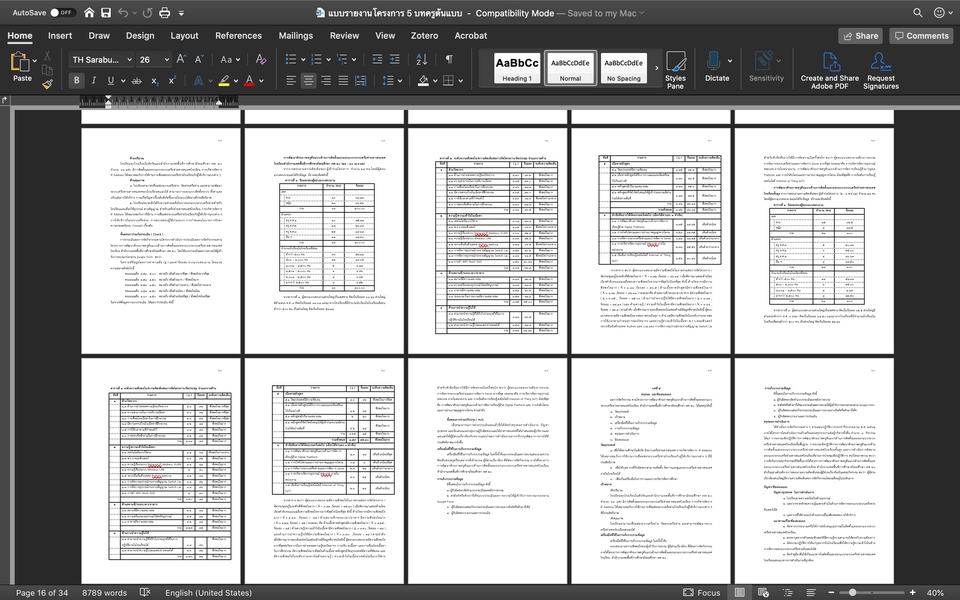This screenshot has width=960, height=600.
Task: Apply yellow text highlight color
Action: [224, 80]
